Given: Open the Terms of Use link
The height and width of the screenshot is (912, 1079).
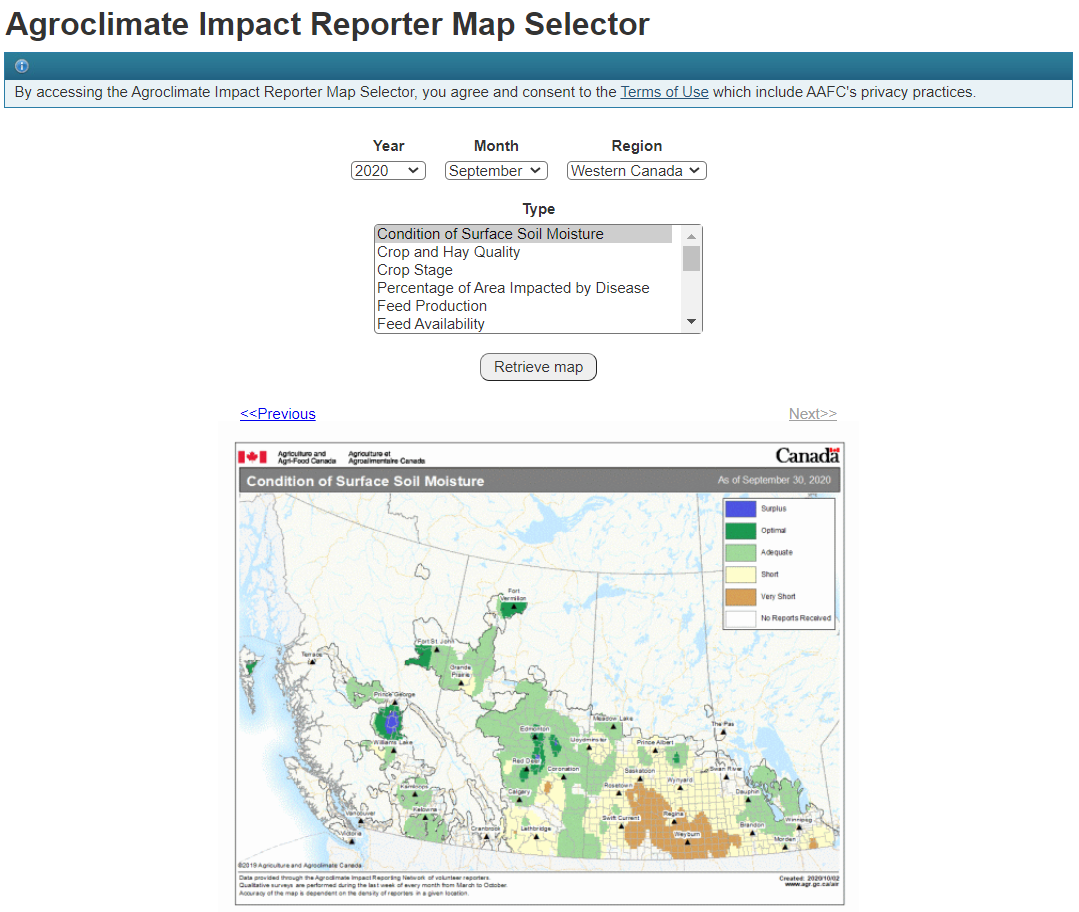Looking at the screenshot, I should click(x=664, y=92).
